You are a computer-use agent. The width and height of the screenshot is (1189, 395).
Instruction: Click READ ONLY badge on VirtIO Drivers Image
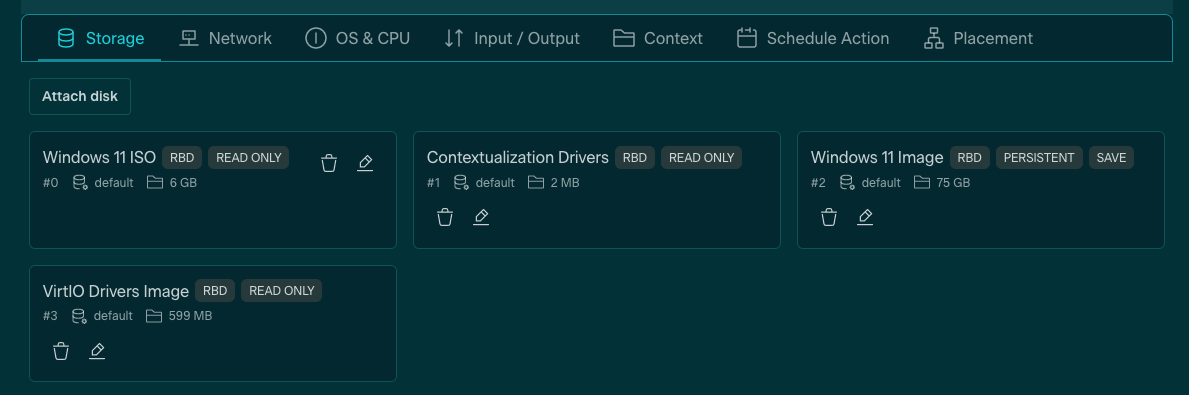point(281,291)
